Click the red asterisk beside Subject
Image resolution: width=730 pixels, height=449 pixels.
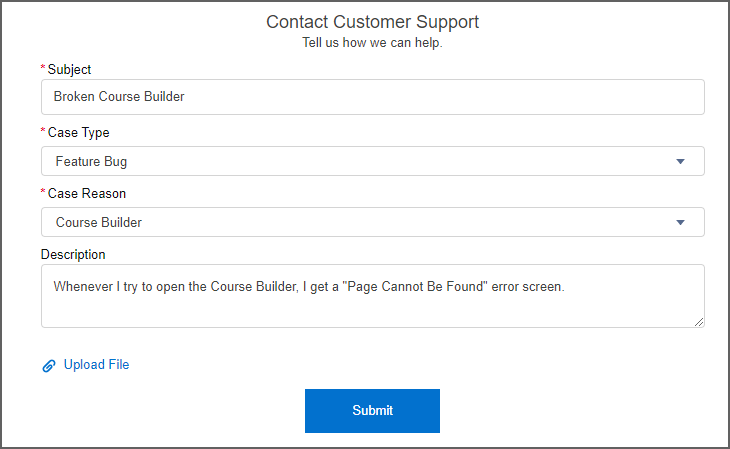pyautogui.click(x=43, y=69)
